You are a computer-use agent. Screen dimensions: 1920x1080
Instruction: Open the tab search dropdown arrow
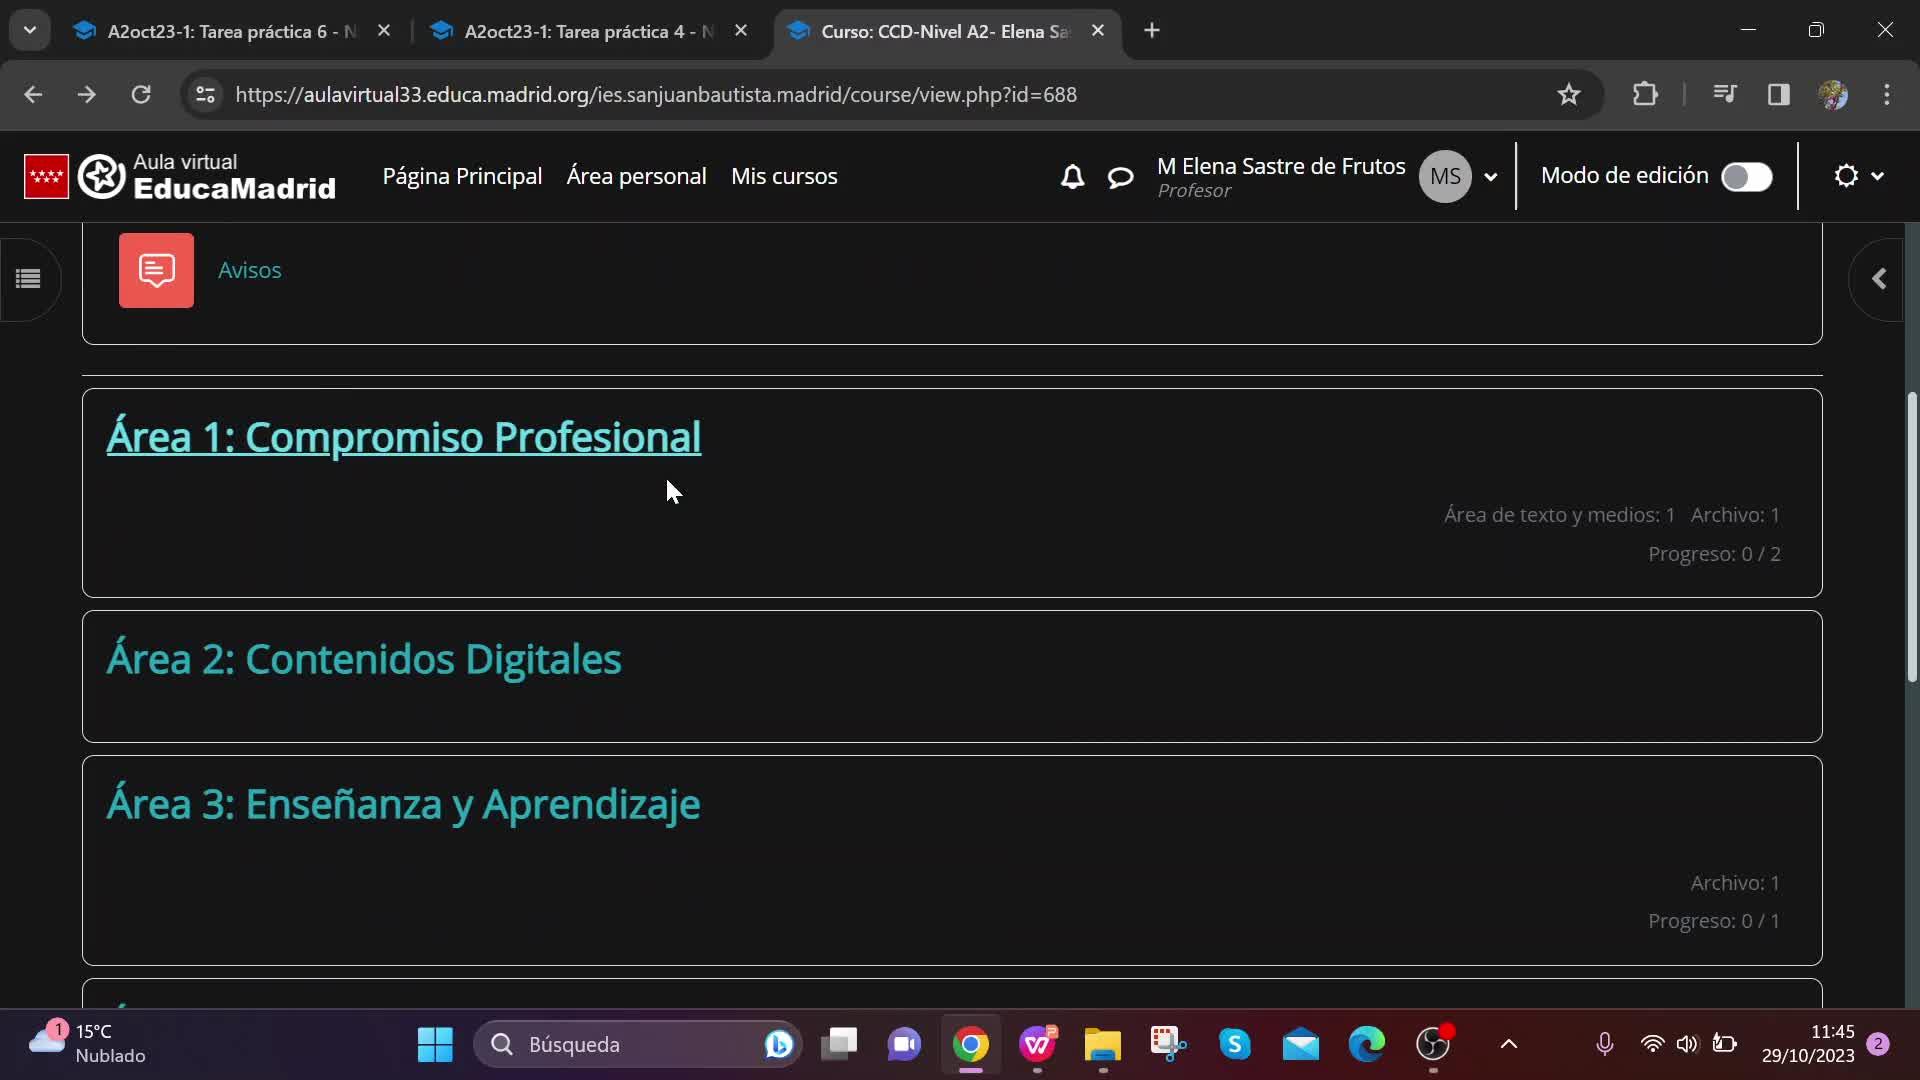click(x=29, y=30)
